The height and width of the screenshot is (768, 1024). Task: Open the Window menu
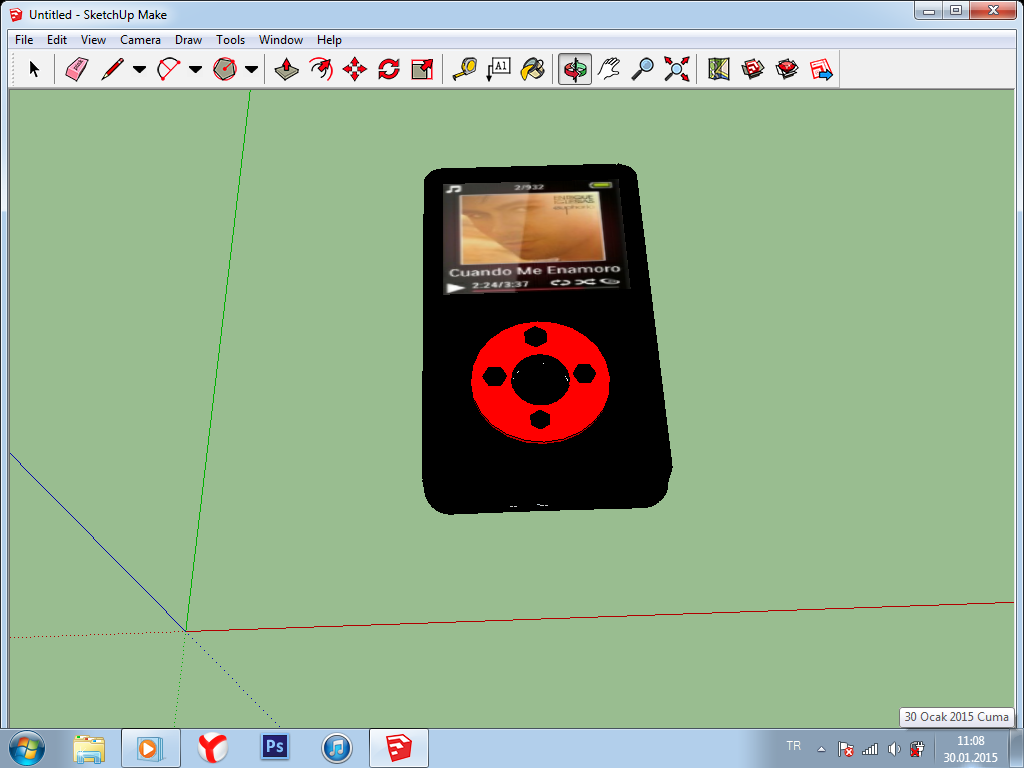[x=281, y=40]
